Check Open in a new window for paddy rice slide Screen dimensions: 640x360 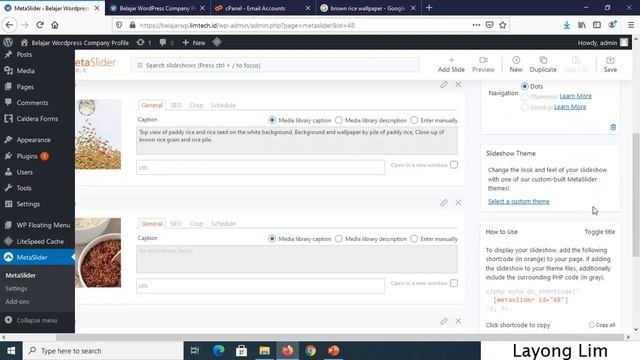point(454,165)
